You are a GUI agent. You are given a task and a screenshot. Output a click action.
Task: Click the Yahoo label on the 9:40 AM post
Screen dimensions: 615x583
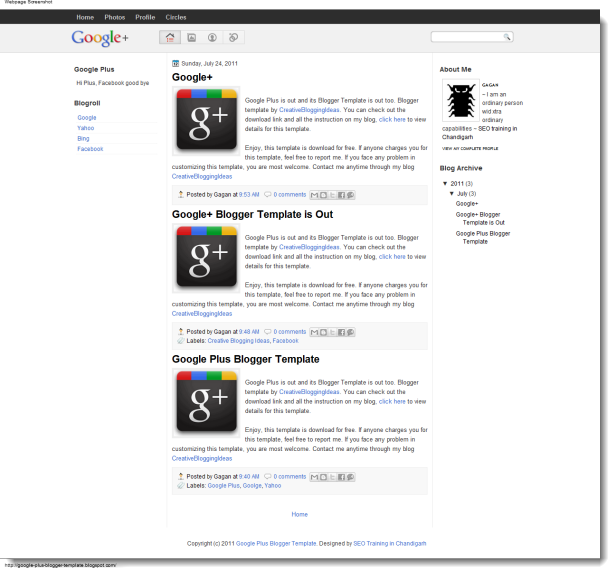pos(273,486)
